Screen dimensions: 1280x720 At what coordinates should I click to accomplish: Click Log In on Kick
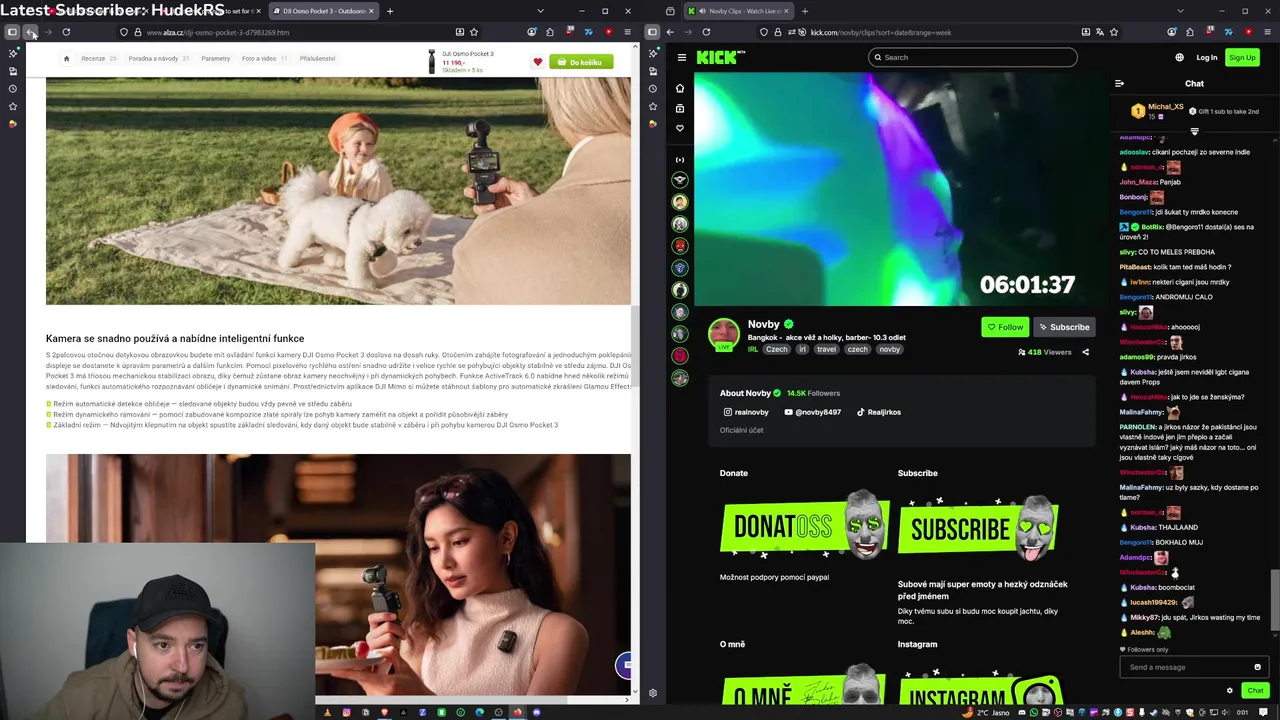1207,58
